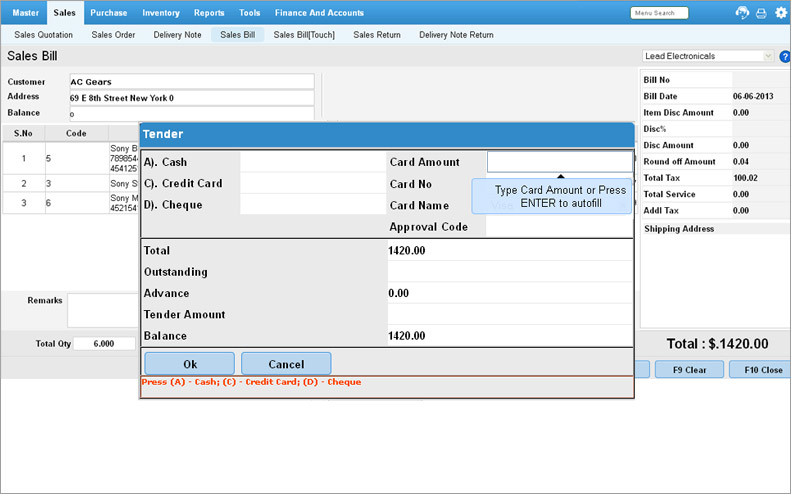Click the Outstanding value field

point(510,272)
